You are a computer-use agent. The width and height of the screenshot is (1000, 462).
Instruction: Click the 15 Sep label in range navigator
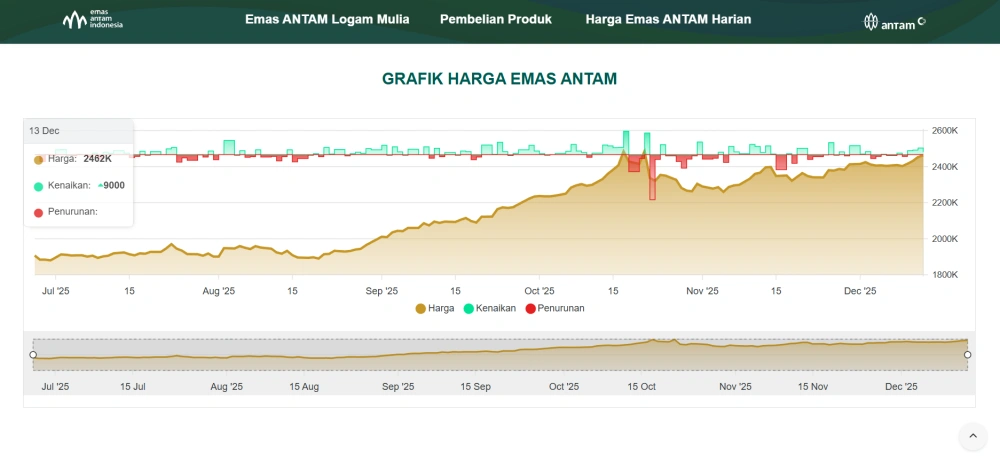475,387
